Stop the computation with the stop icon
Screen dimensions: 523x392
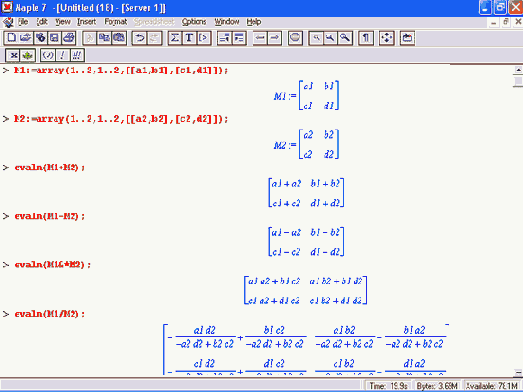coord(295,38)
